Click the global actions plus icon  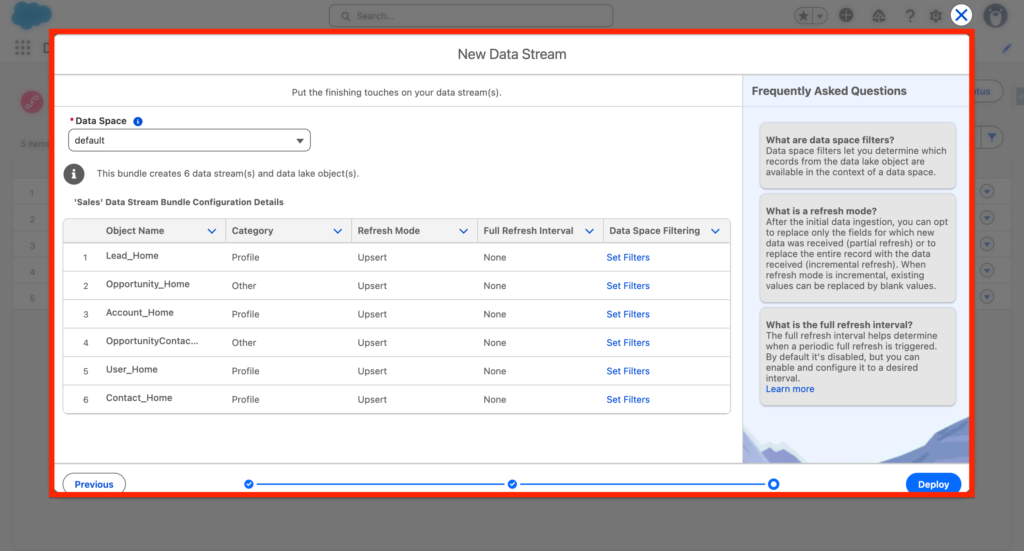(x=846, y=16)
